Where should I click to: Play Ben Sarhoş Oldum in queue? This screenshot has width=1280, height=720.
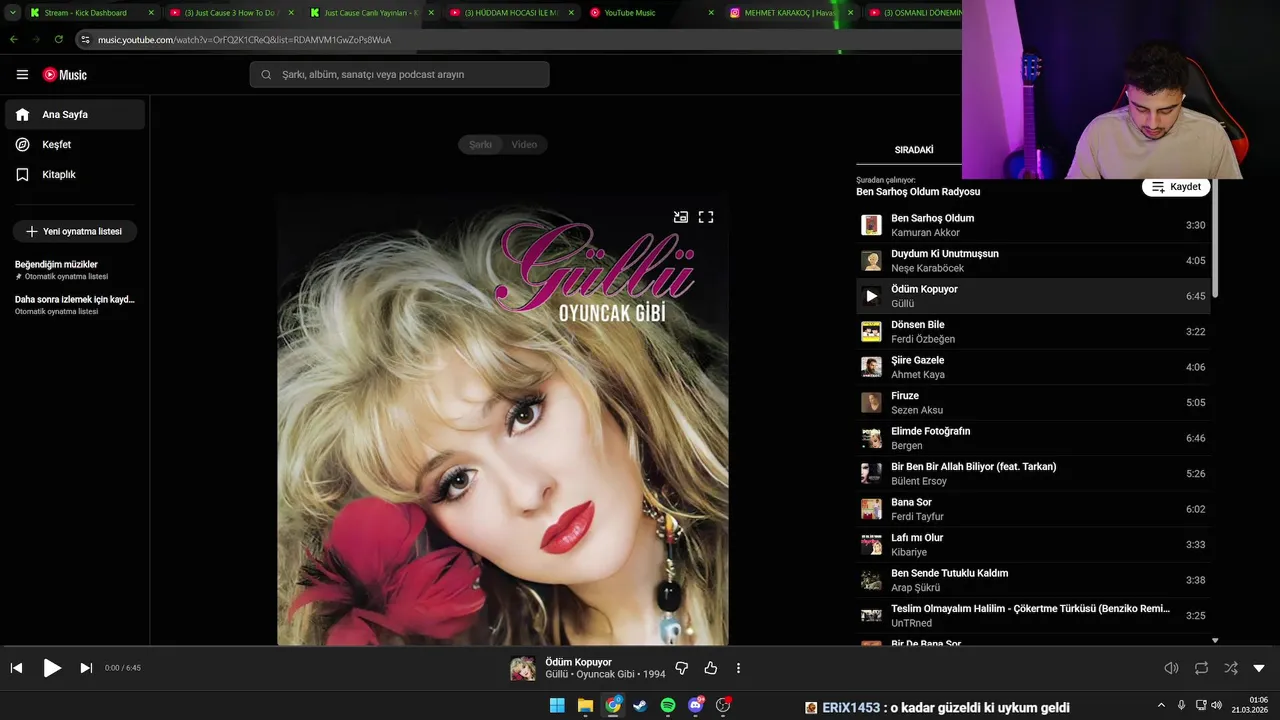tap(1033, 225)
